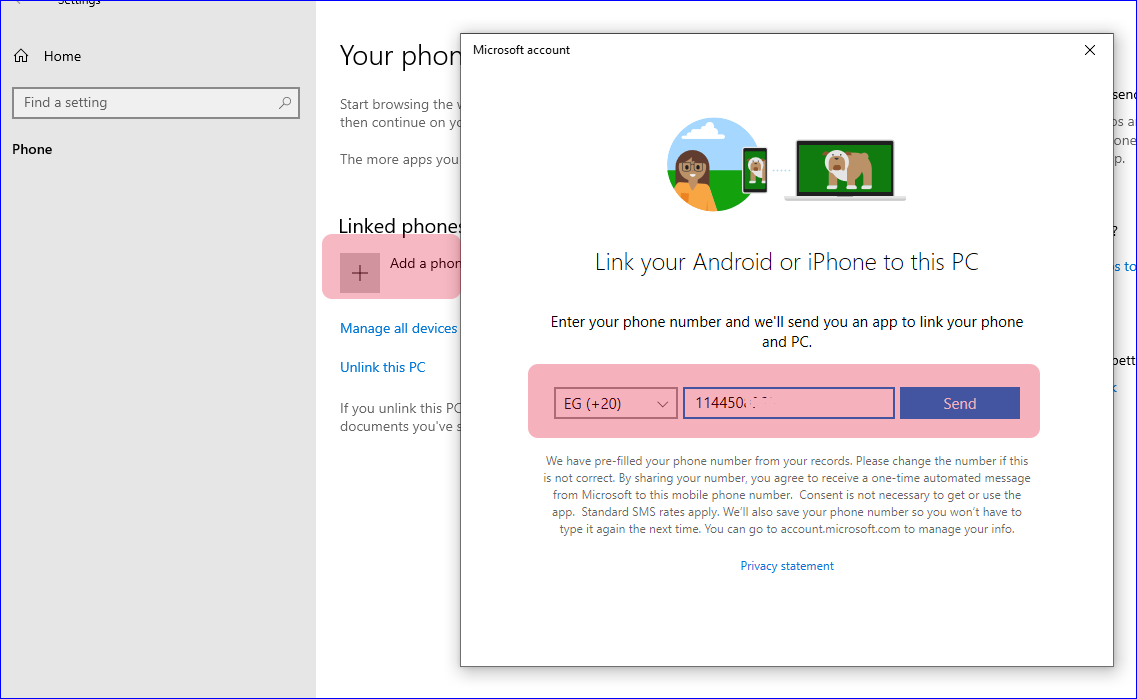The height and width of the screenshot is (699, 1137).
Task: Click the Home icon in Settings sidebar
Action: (x=21, y=56)
